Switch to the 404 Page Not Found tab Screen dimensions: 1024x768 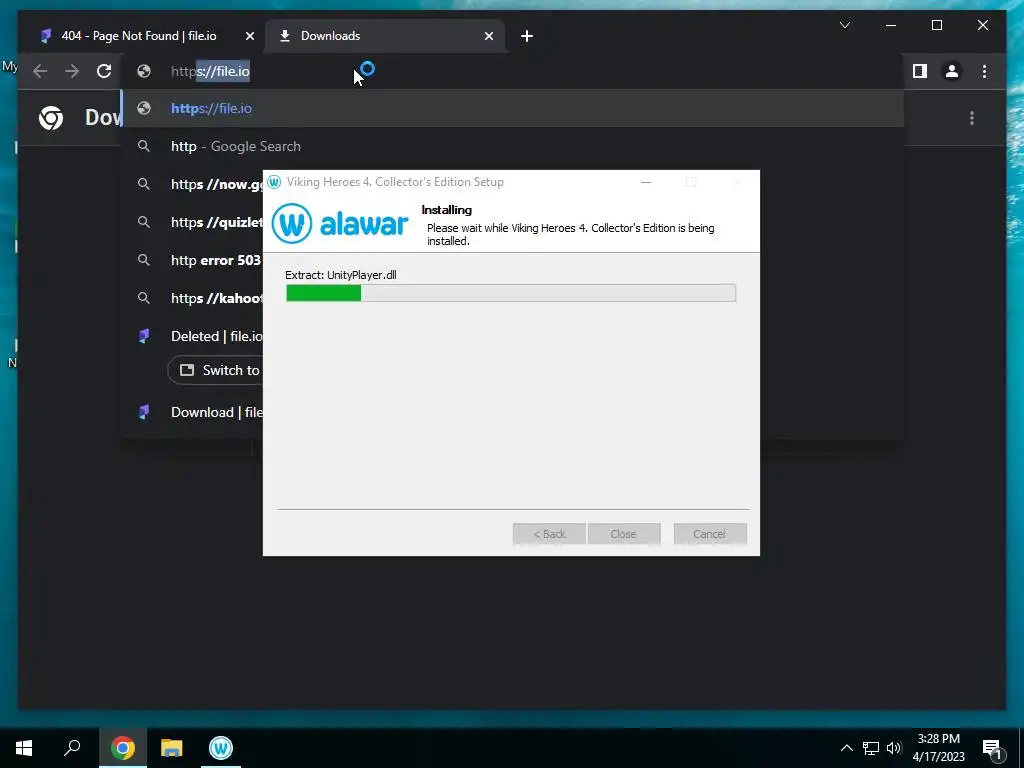[138, 36]
